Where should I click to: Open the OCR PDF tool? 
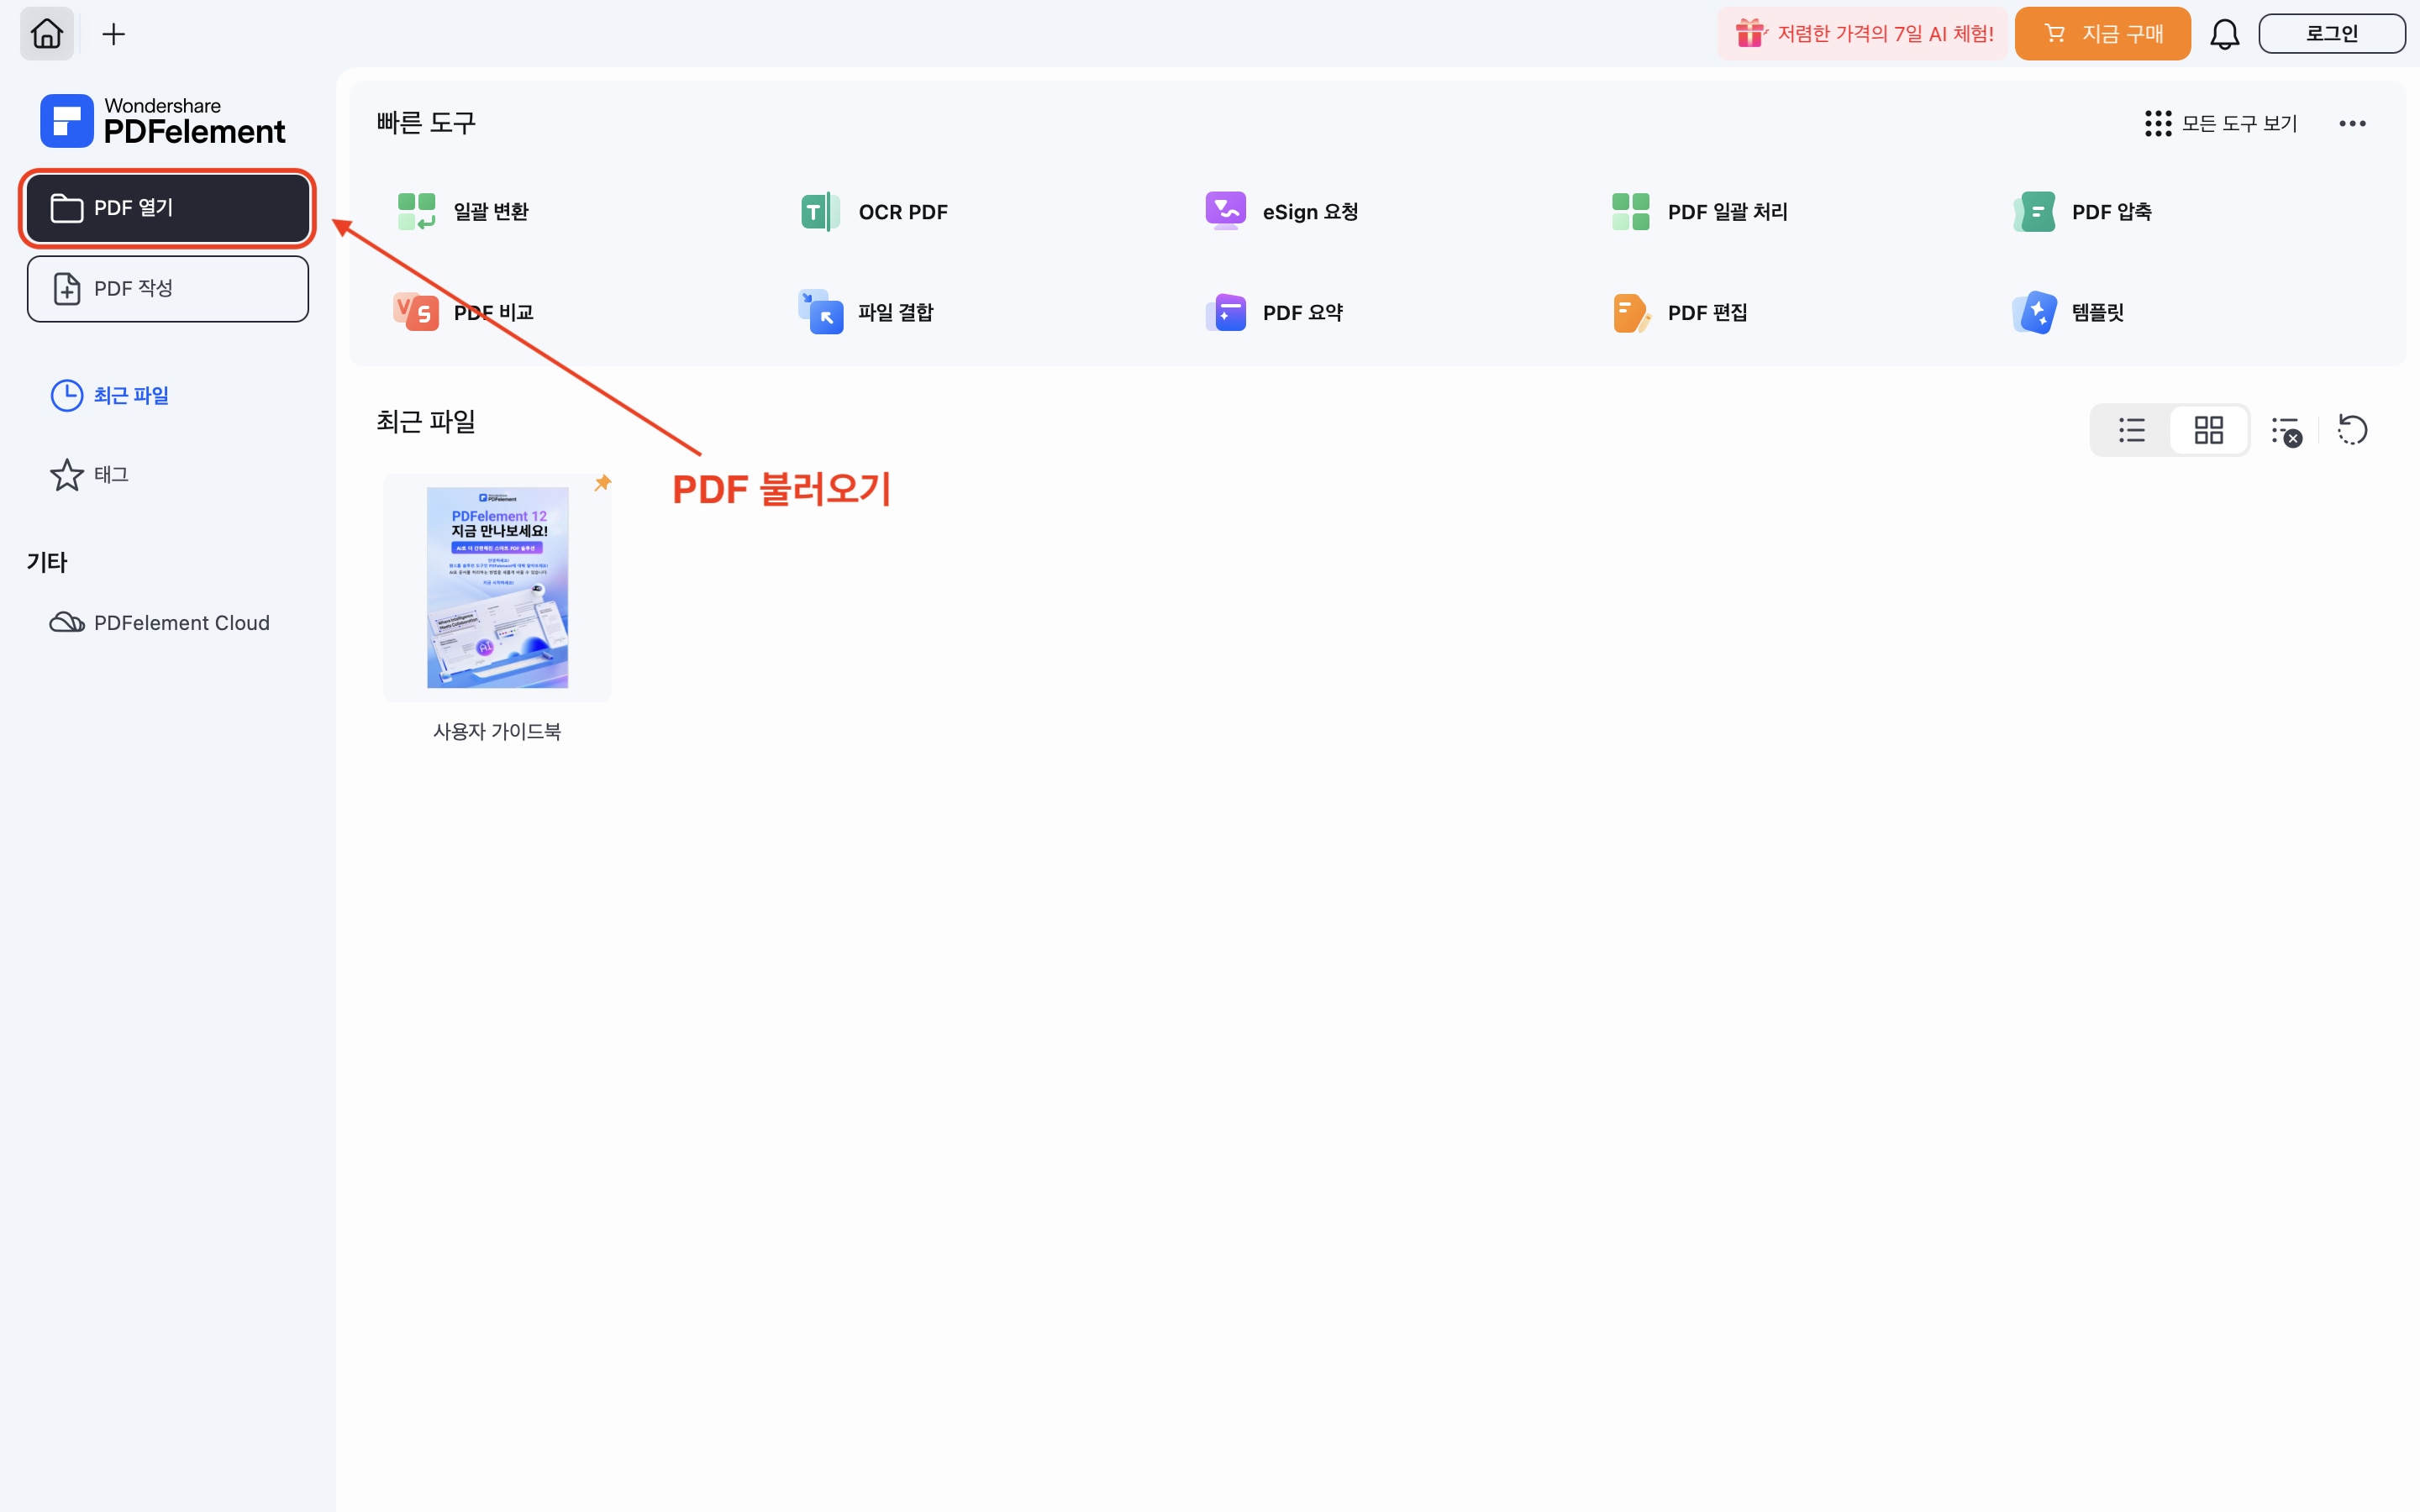point(875,212)
